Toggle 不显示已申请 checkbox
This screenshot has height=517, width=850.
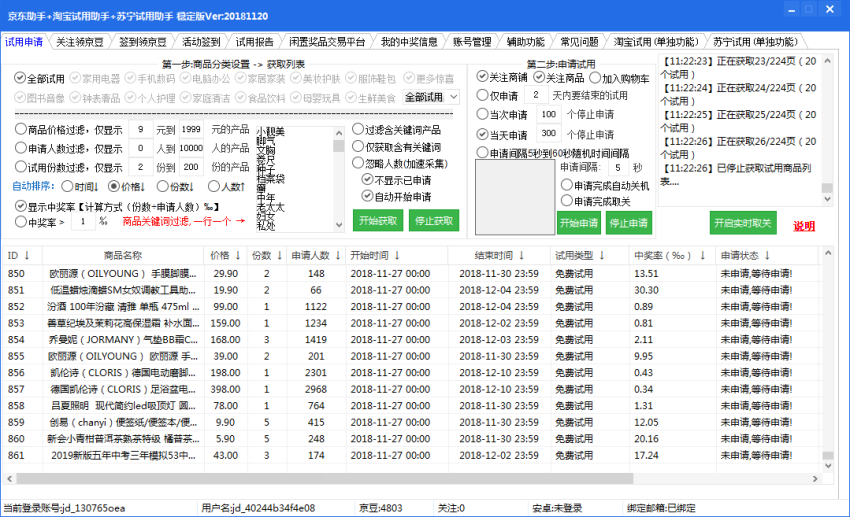(x=368, y=179)
